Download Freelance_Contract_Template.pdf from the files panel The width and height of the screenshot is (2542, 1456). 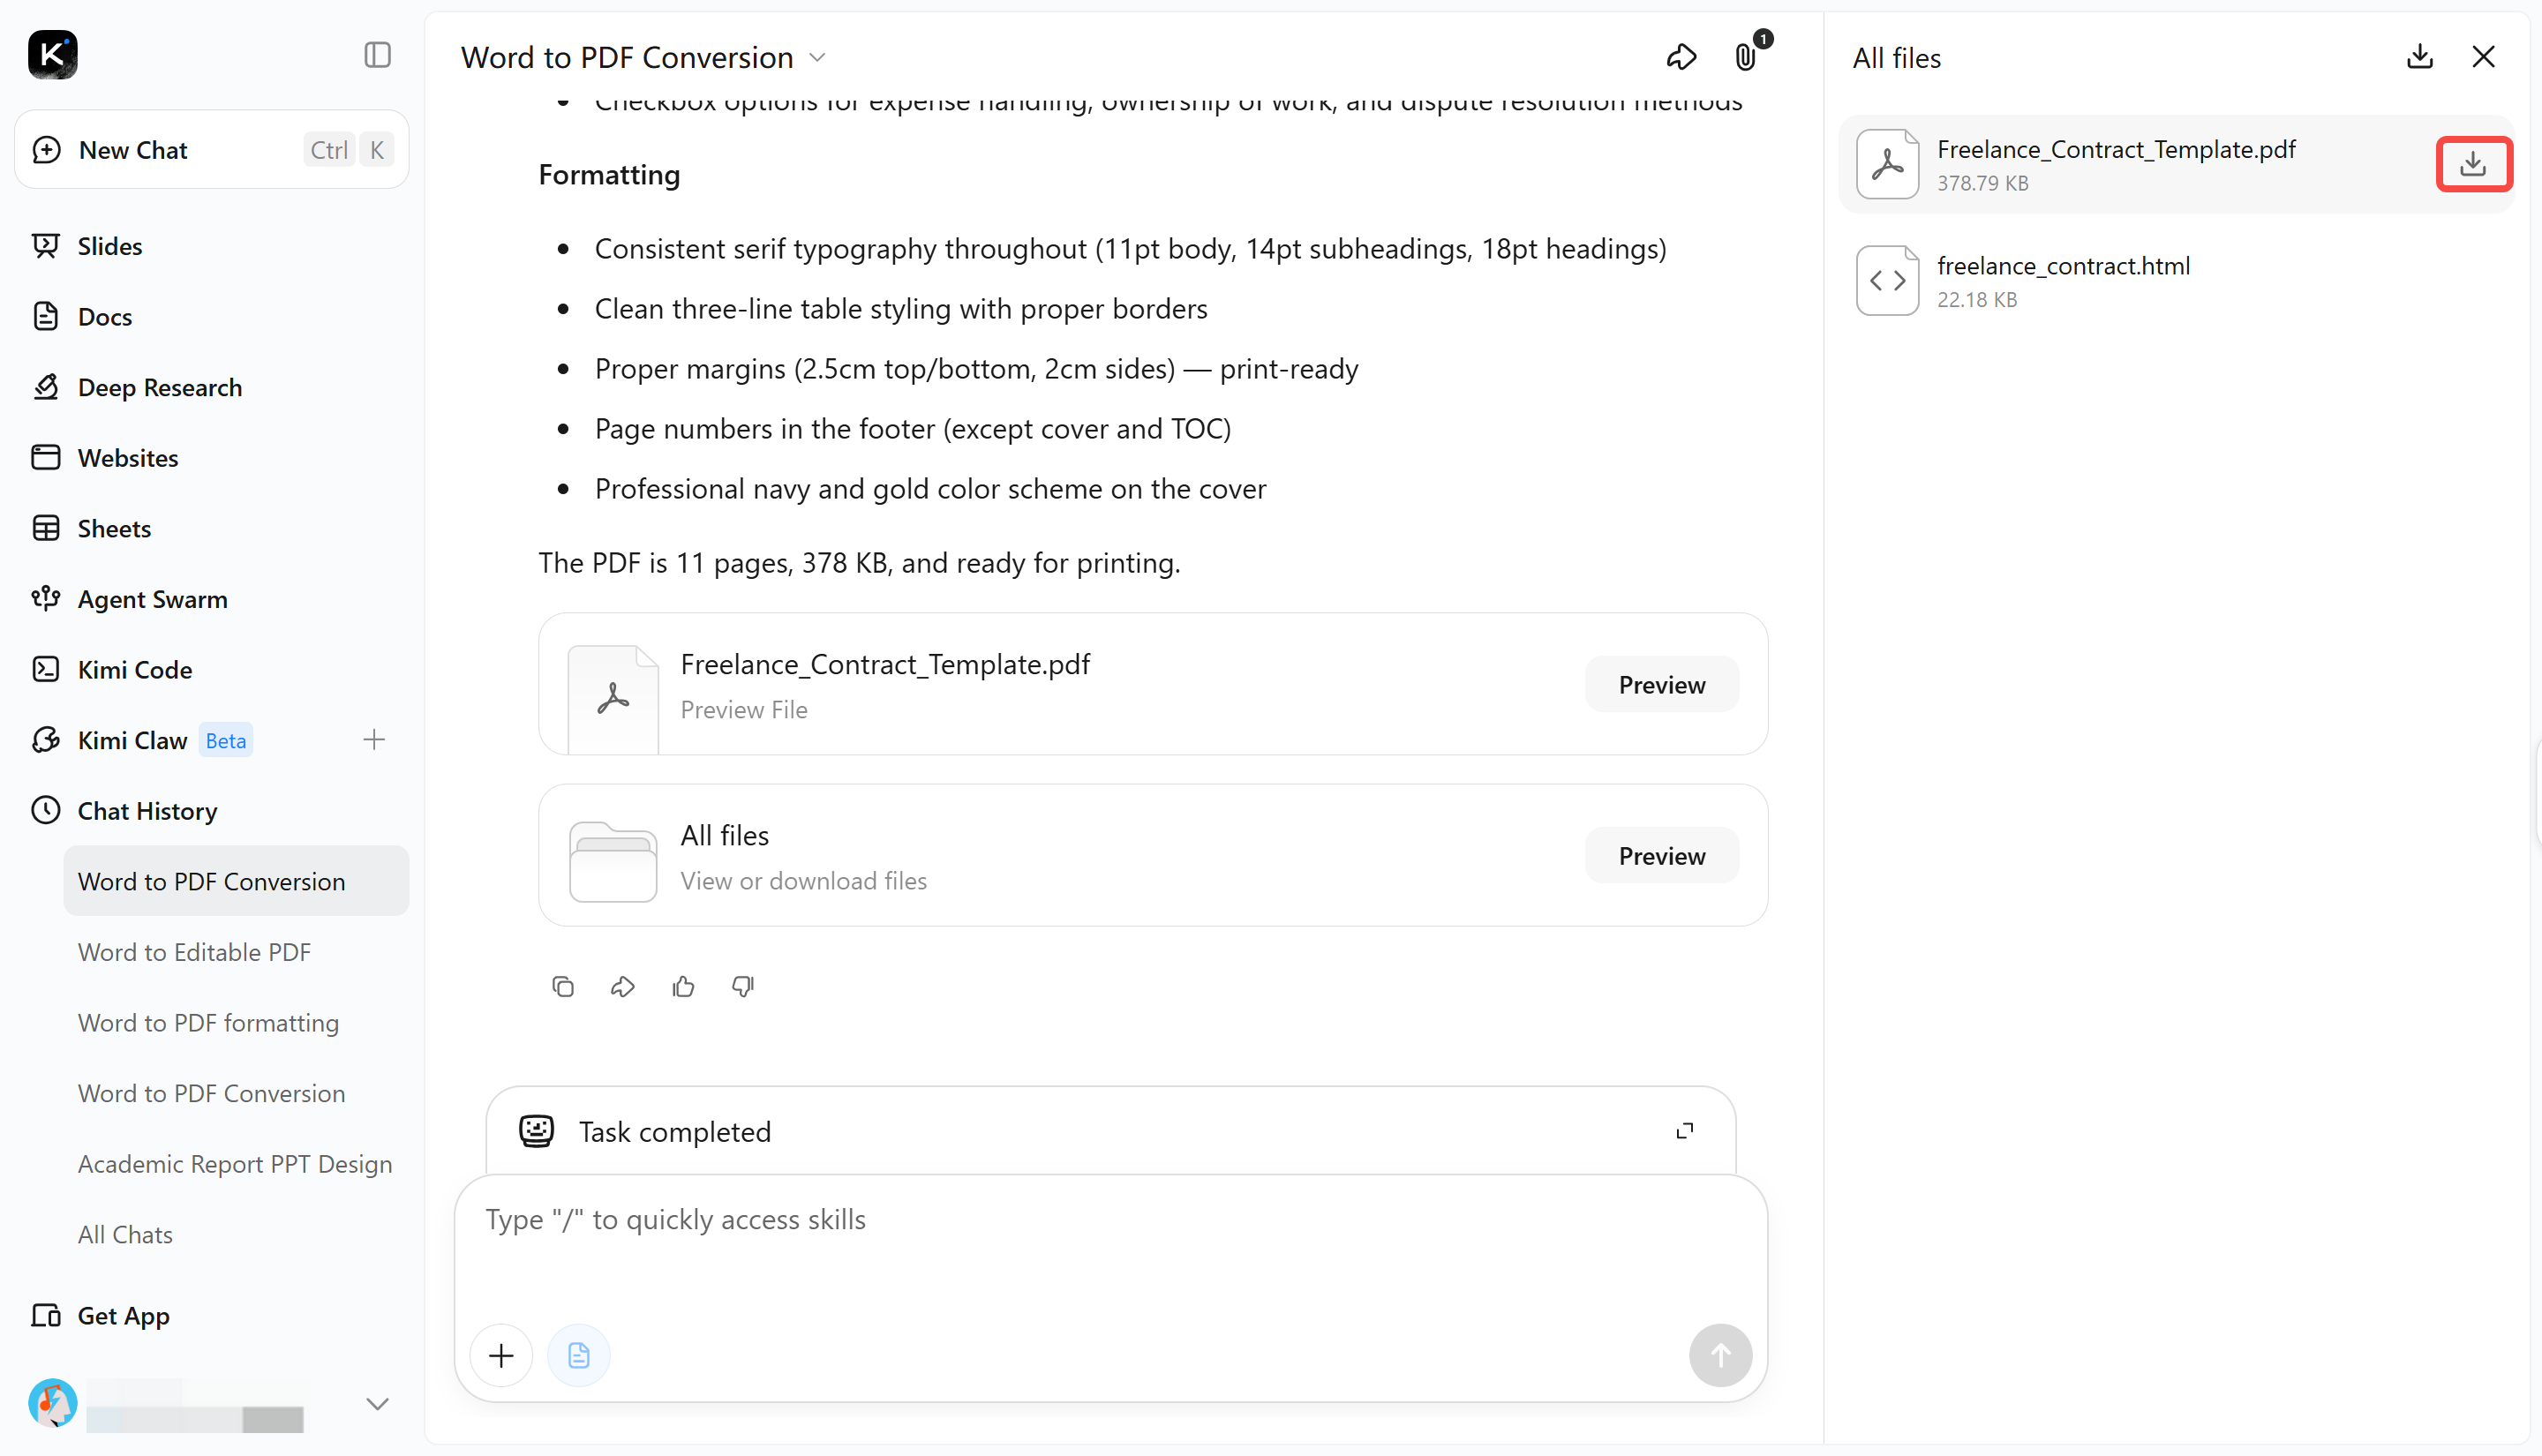point(2472,163)
